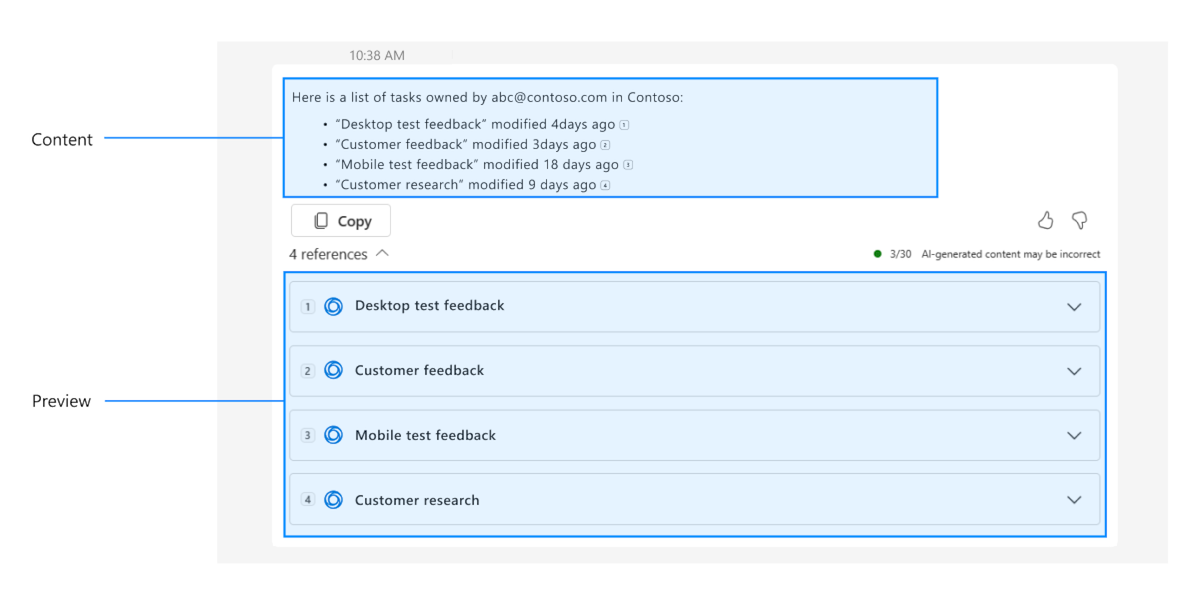Screen dimensions: 1200x605
Task: Click citation marker 1 after Desktop test feedback
Action: 624,125
